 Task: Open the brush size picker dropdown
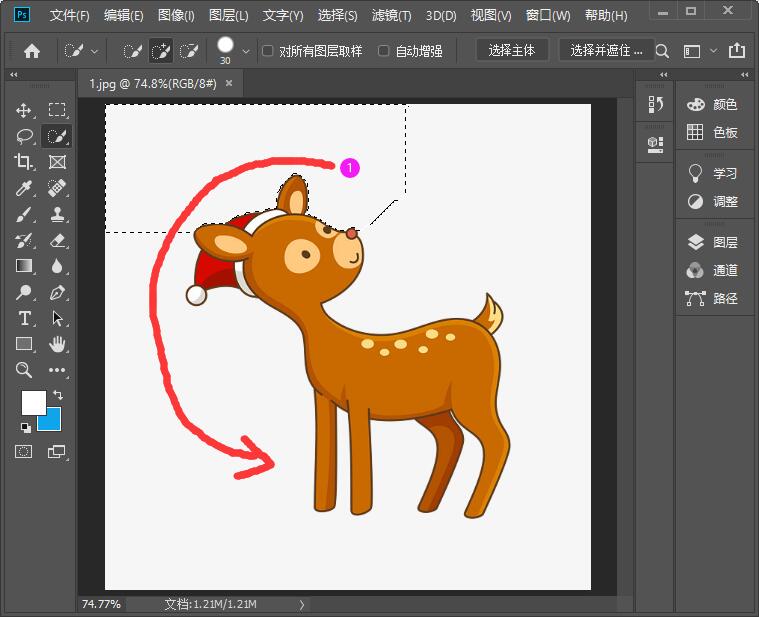247,51
